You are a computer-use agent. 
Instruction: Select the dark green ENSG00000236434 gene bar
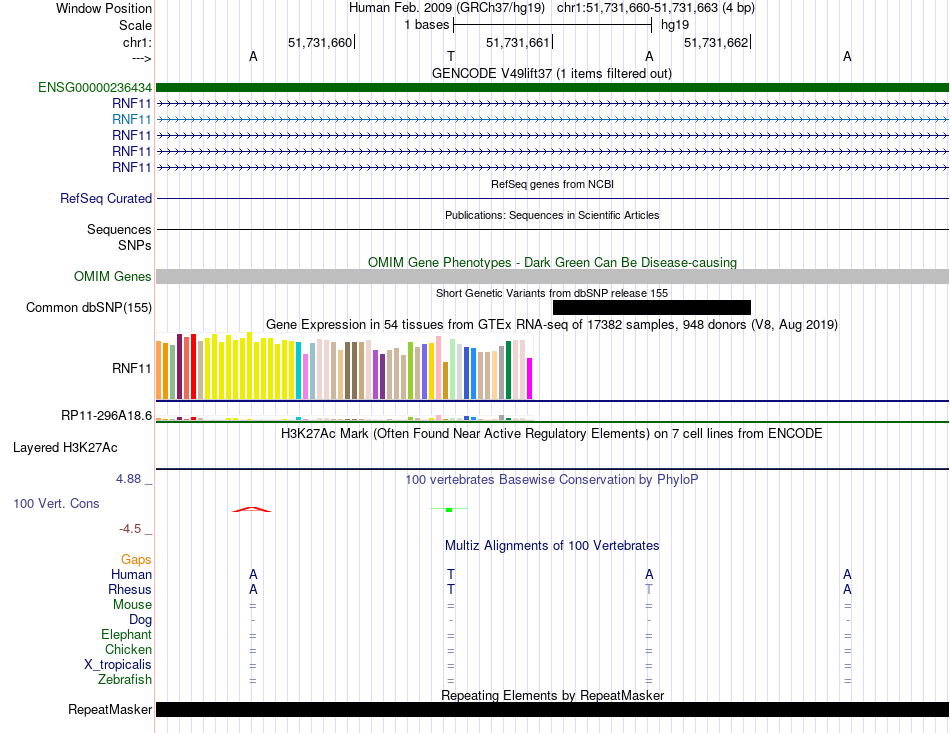[x=552, y=88]
